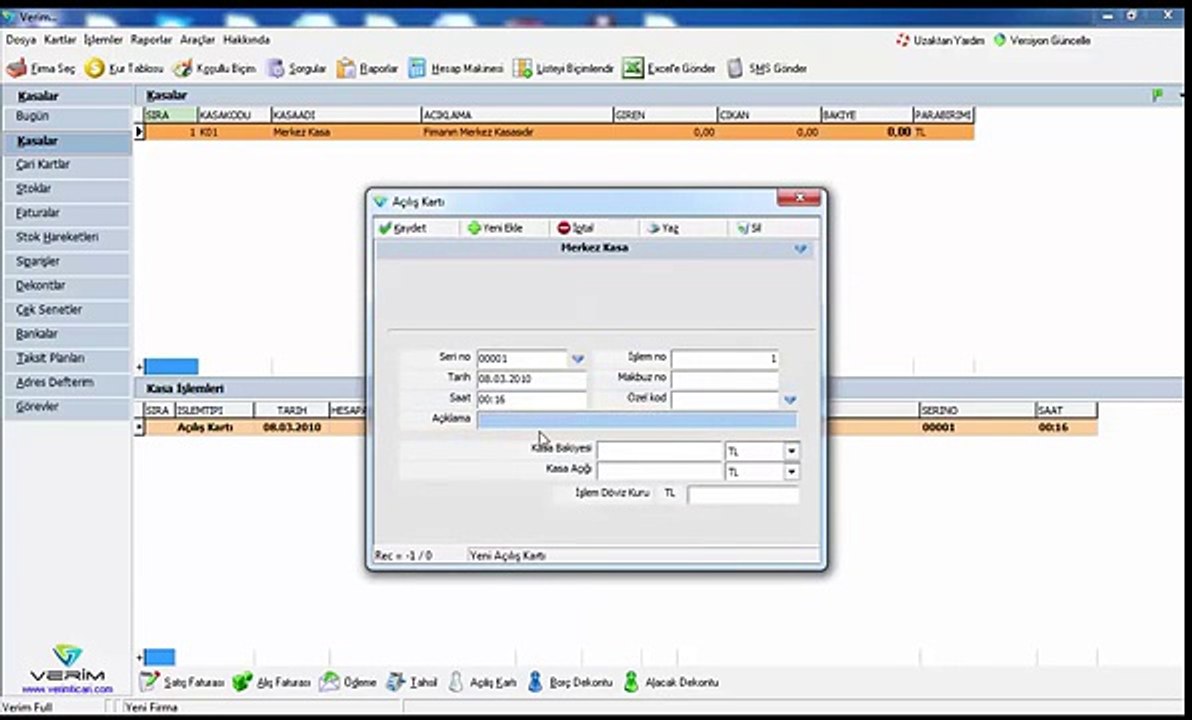The height and width of the screenshot is (720, 1192).
Task: Click Listeyi Biçimlendir icon
Action: [522, 68]
